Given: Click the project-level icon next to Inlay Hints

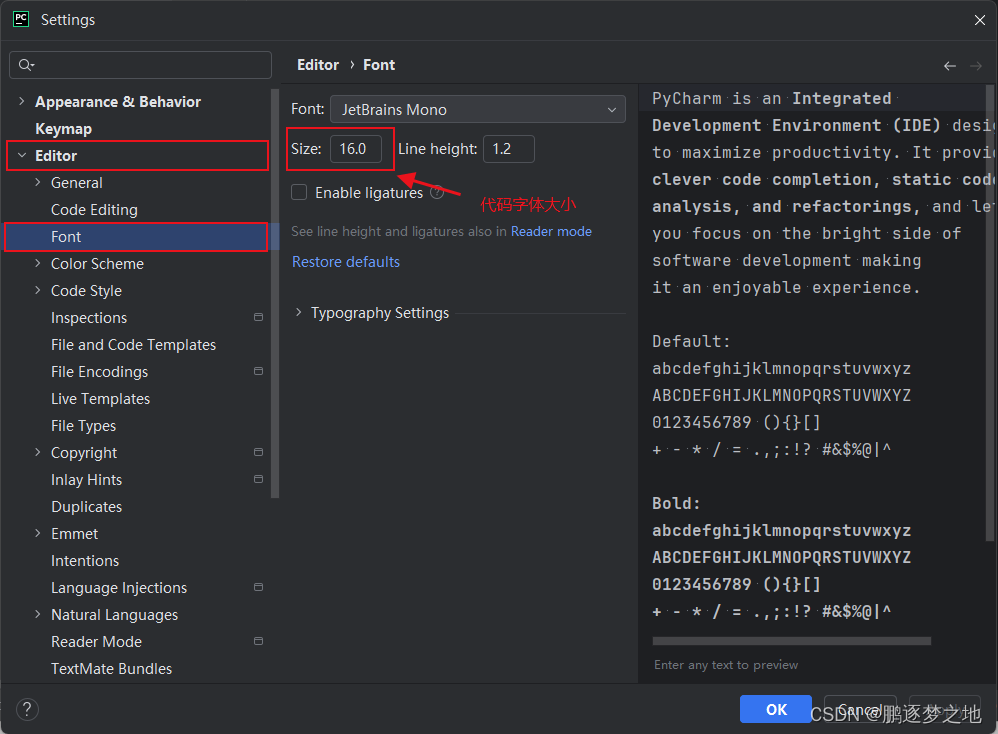Looking at the screenshot, I should point(258,479).
